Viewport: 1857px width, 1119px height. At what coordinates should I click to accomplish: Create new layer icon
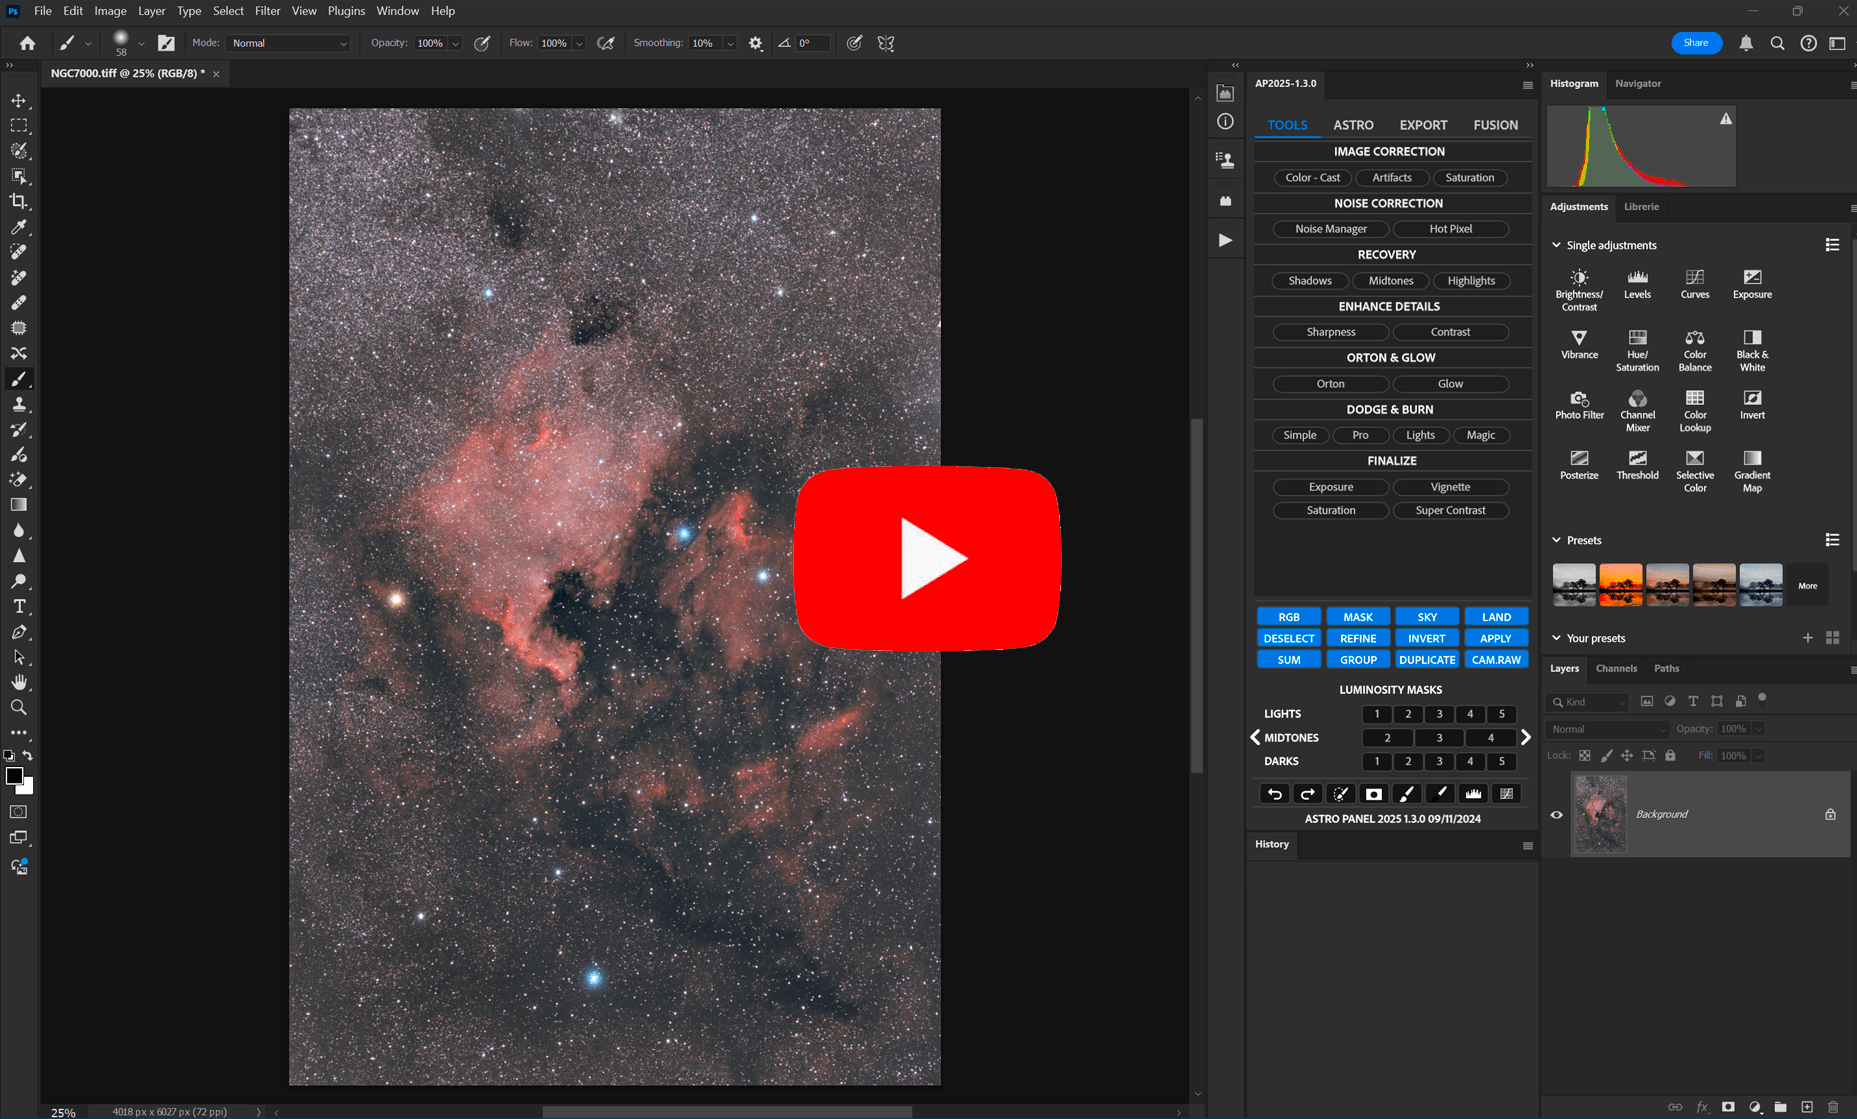[x=1807, y=1107]
